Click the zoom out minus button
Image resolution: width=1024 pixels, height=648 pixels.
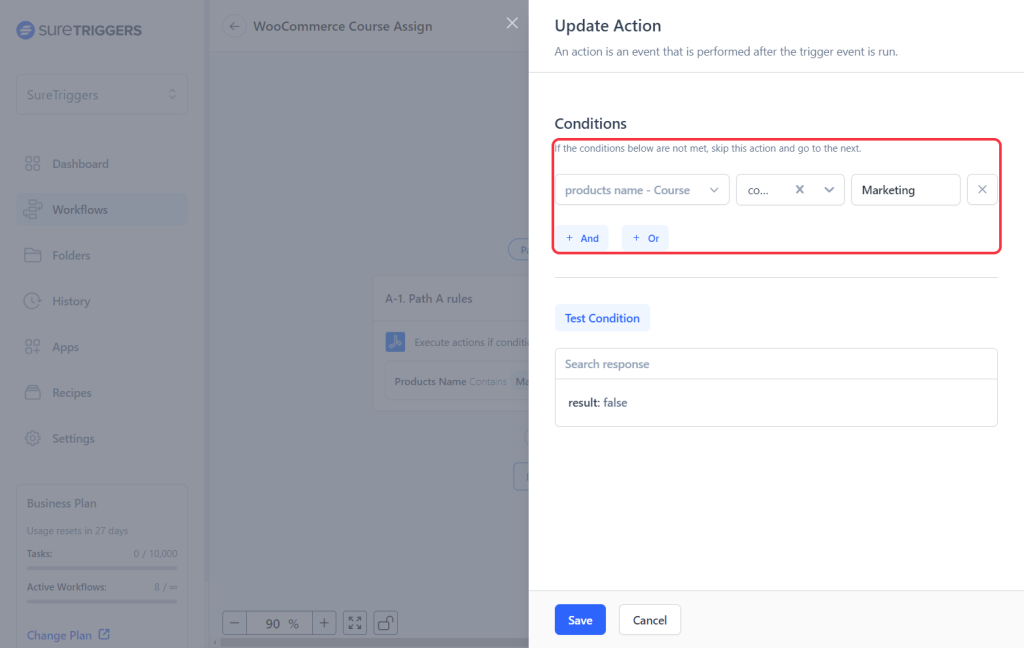tap(234, 623)
